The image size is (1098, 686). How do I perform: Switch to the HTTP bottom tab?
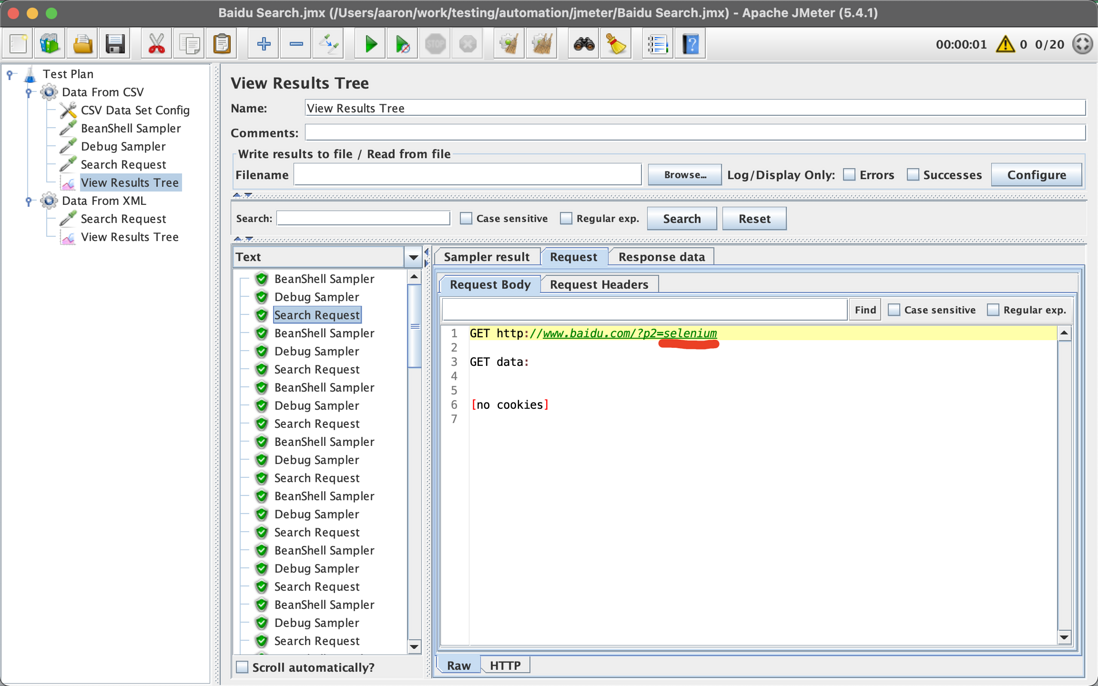506,665
